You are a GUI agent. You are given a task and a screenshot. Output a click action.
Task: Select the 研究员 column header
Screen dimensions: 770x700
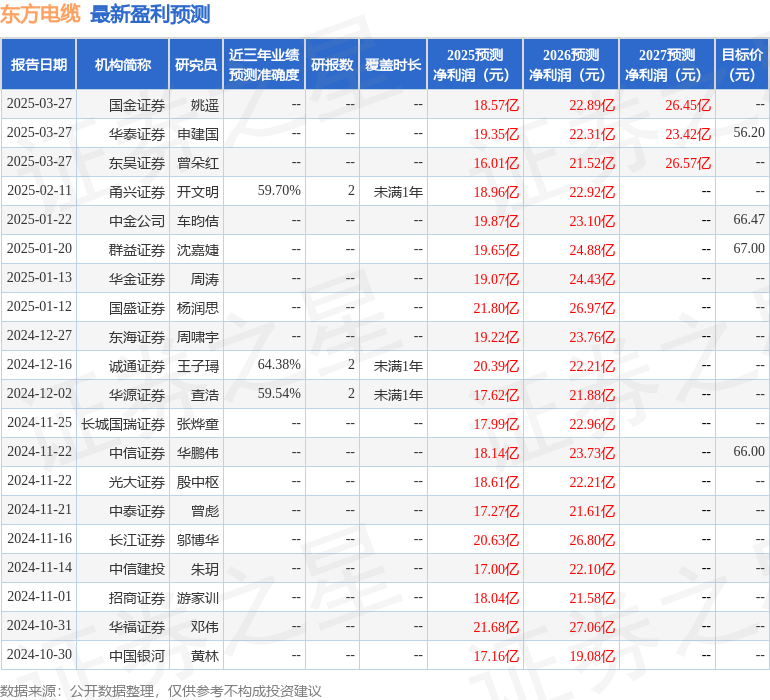click(x=196, y=65)
